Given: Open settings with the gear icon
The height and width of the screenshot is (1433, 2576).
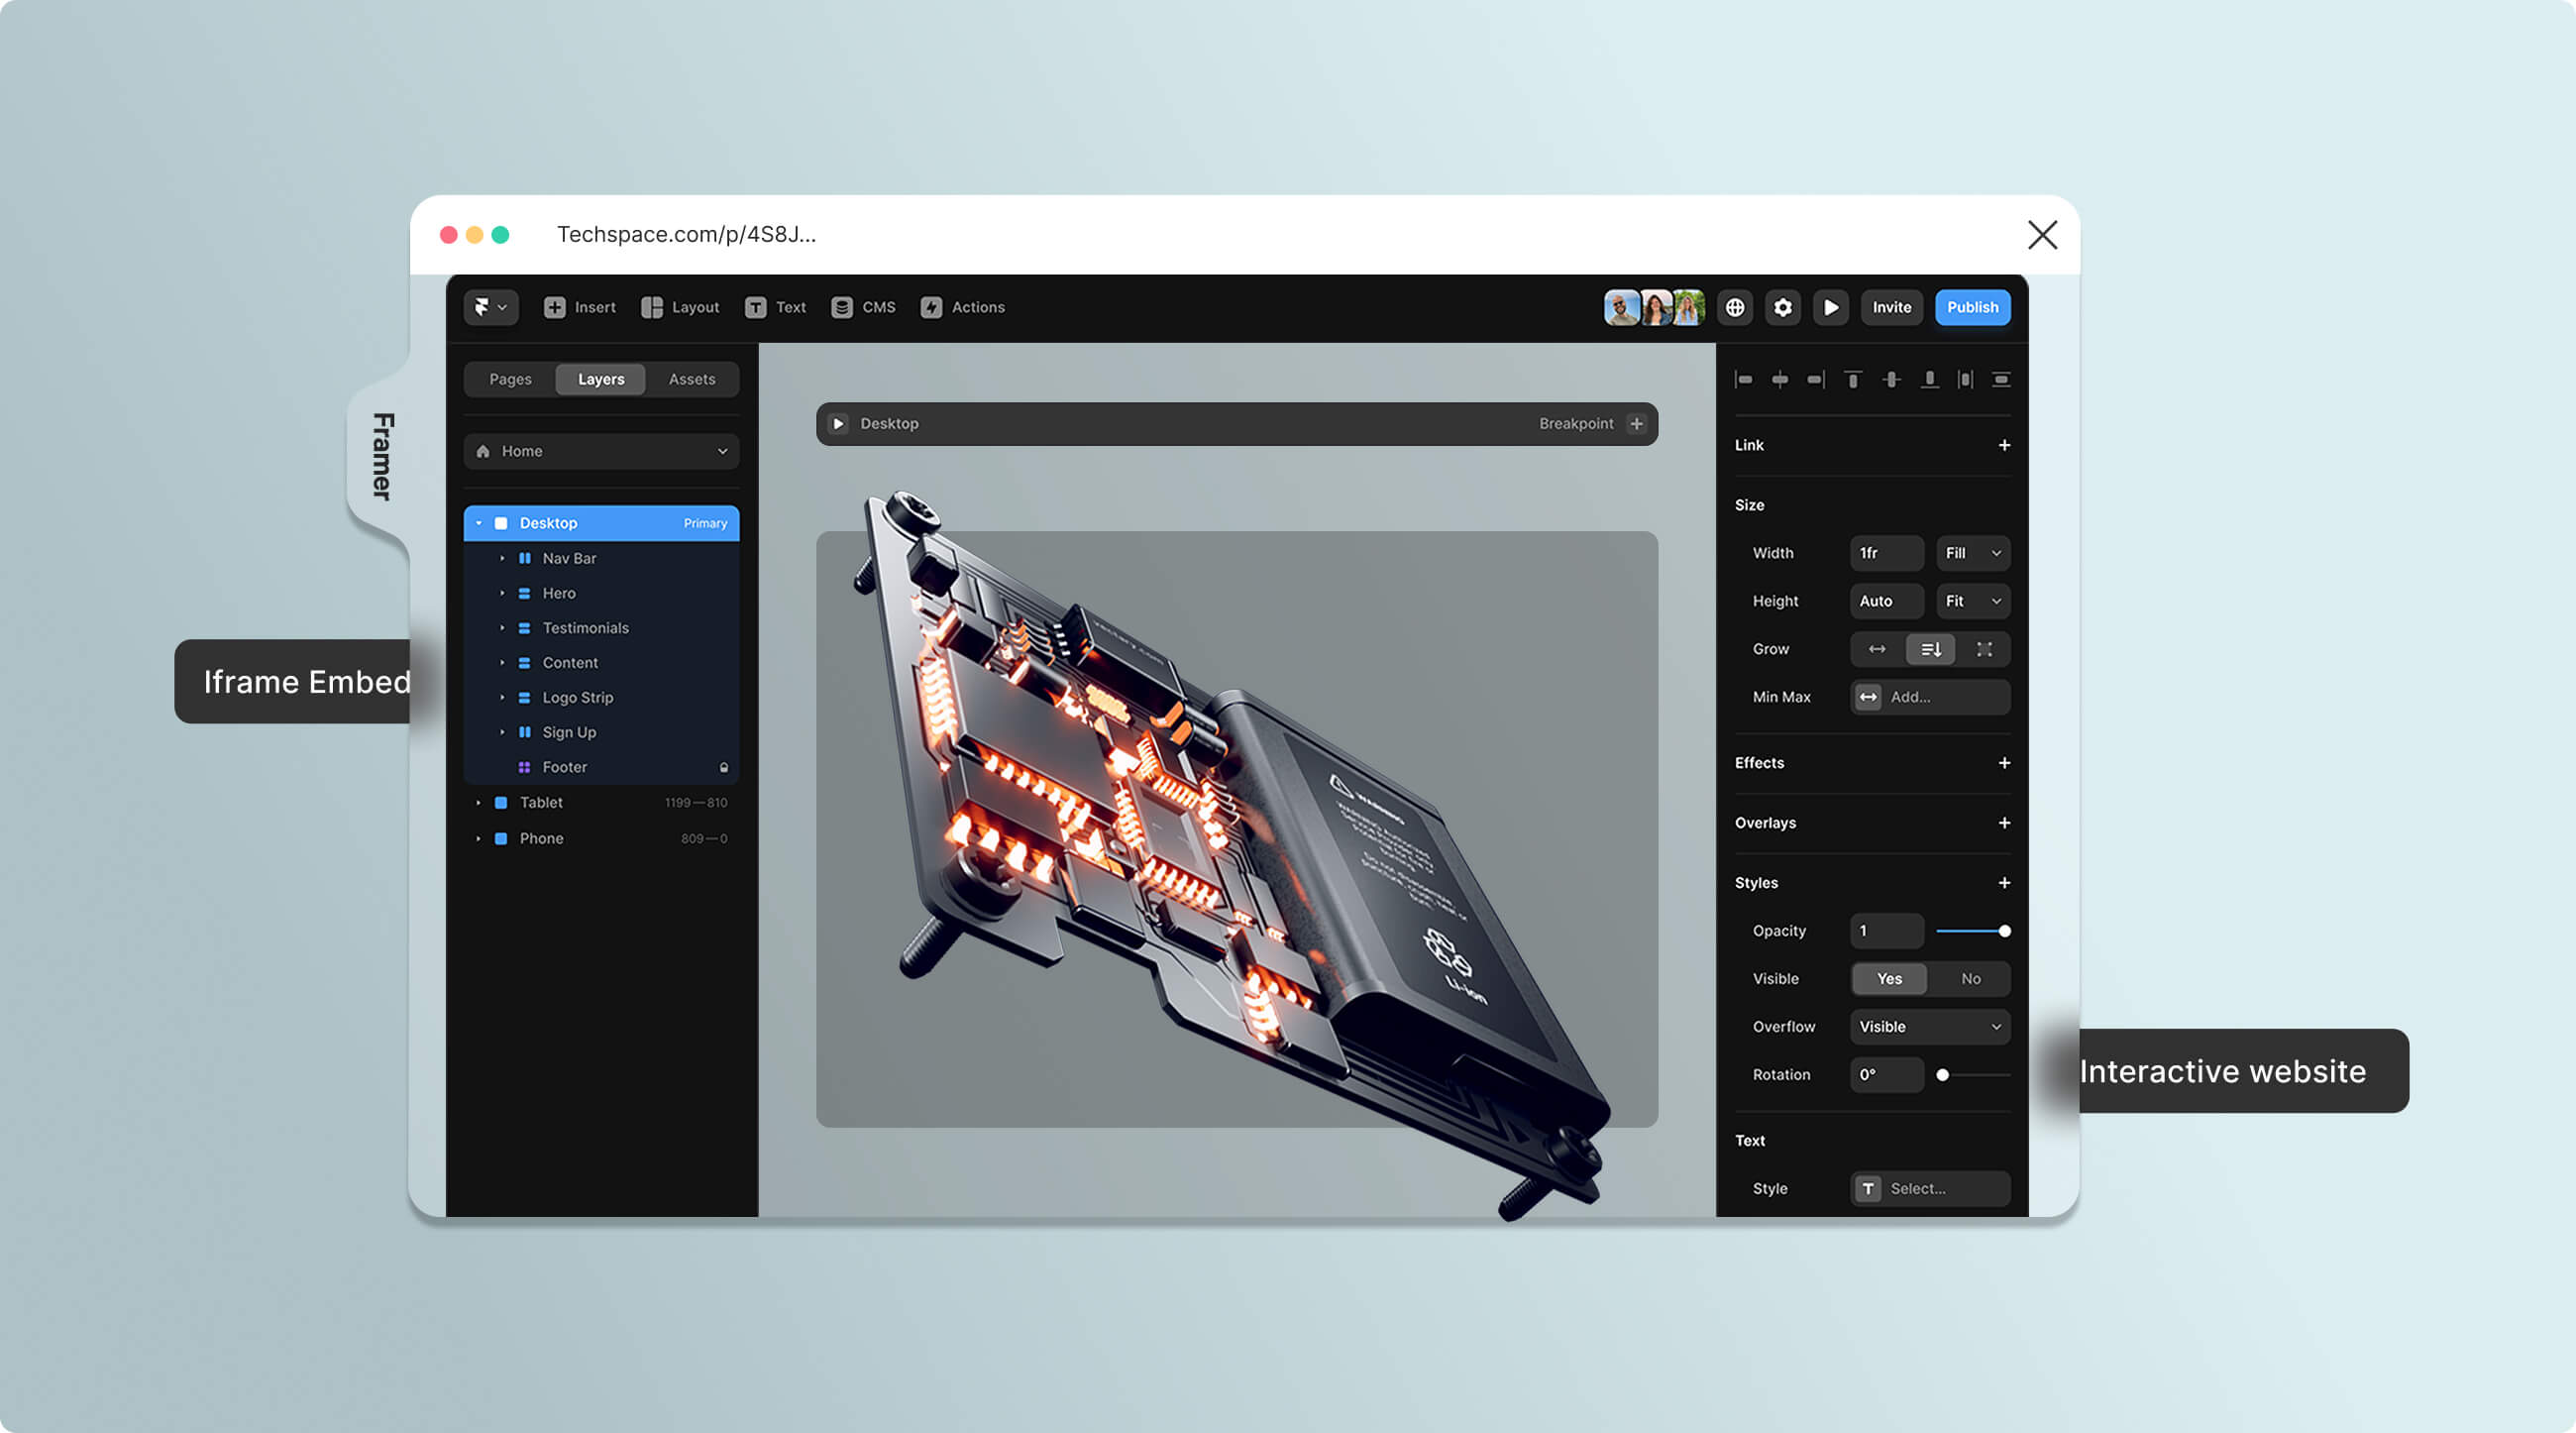Looking at the screenshot, I should (1783, 307).
